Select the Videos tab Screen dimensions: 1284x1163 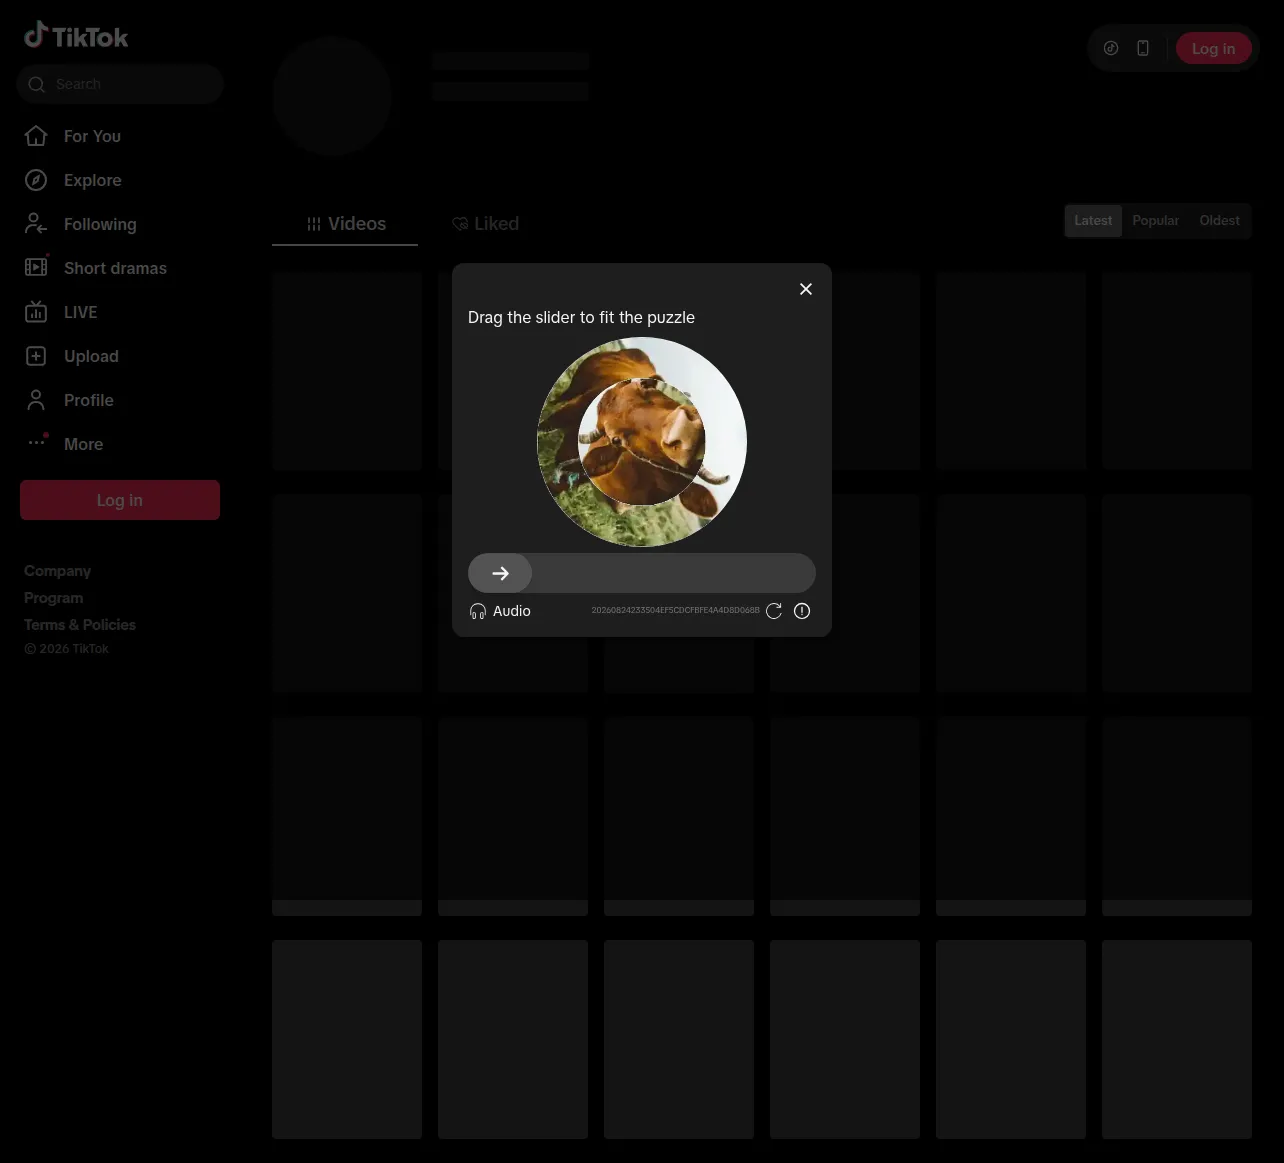(x=345, y=224)
